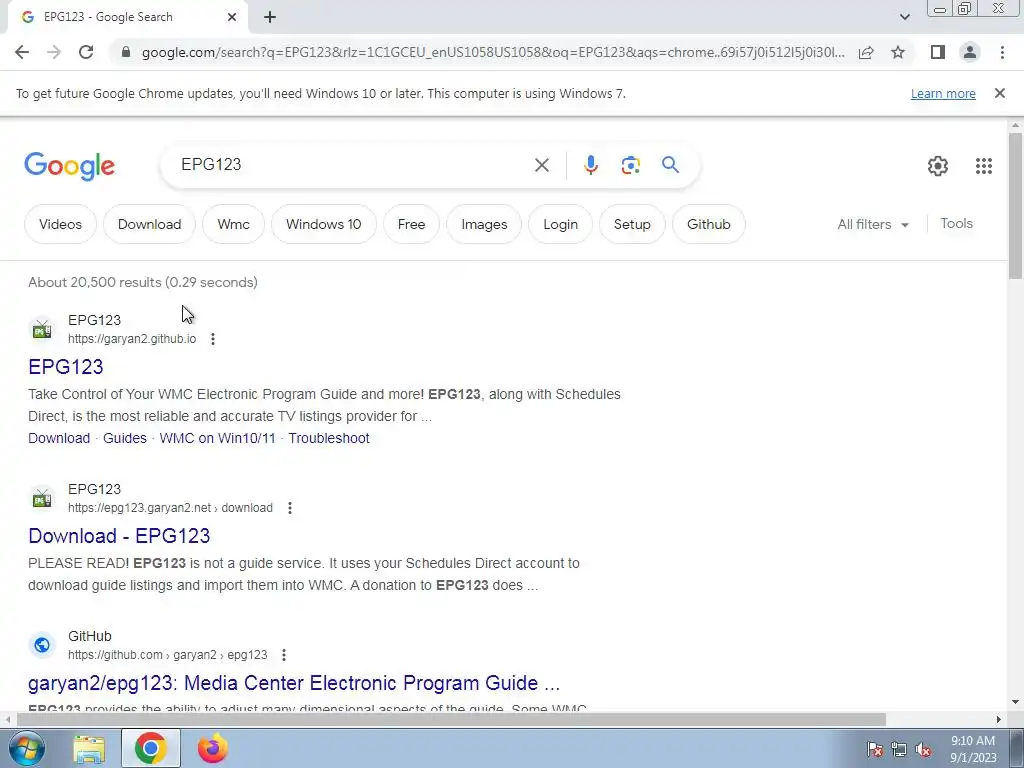Submit search with the magnifier icon
Image resolution: width=1024 pixels, height=768 pixels.
click(670, 165)
